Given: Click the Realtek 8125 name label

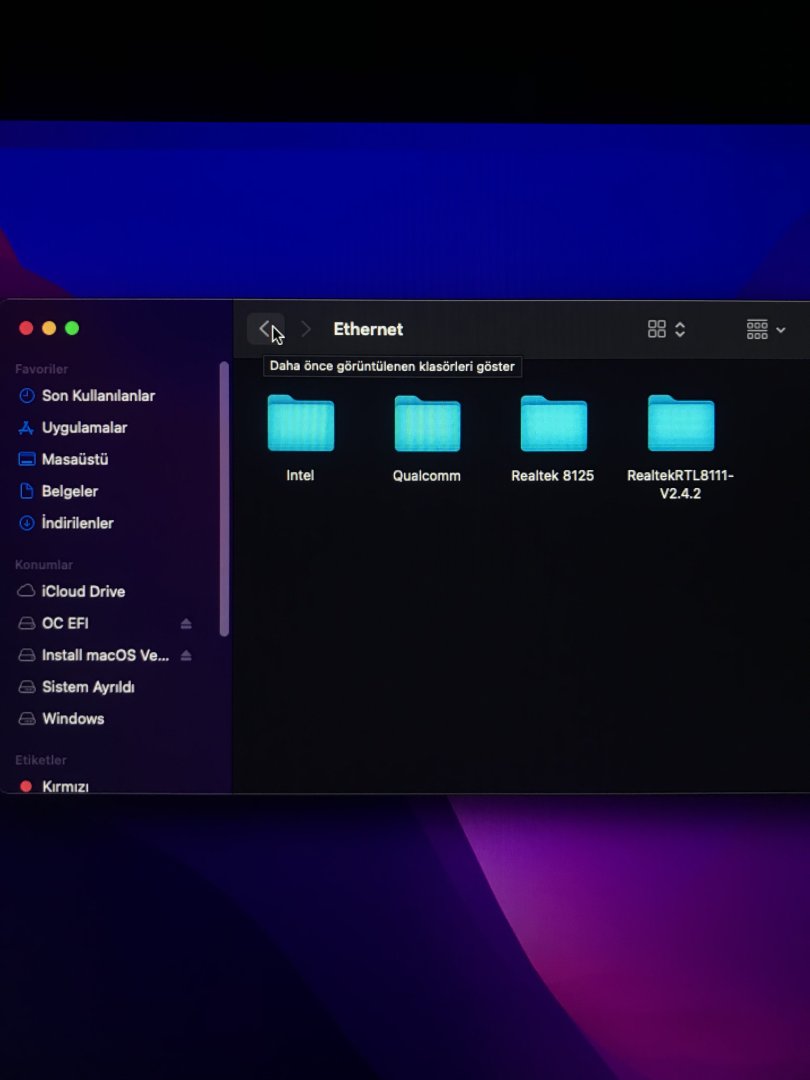Looking at the screenshot, I should tap(552, 475).
